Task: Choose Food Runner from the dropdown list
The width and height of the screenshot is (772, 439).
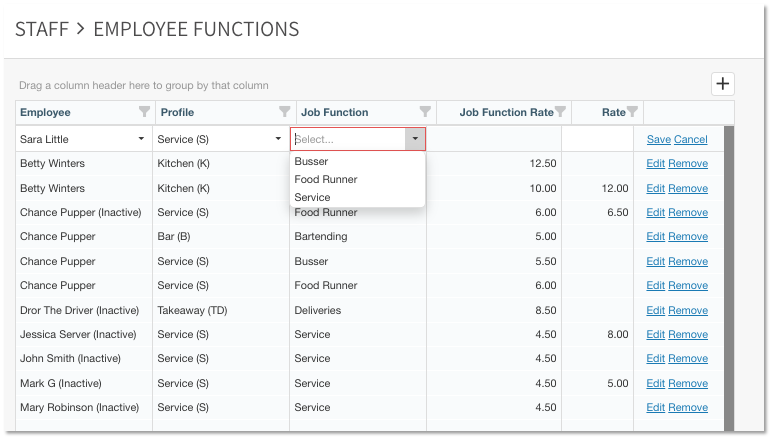Action: pyautogui.click(x=325, y=179)
